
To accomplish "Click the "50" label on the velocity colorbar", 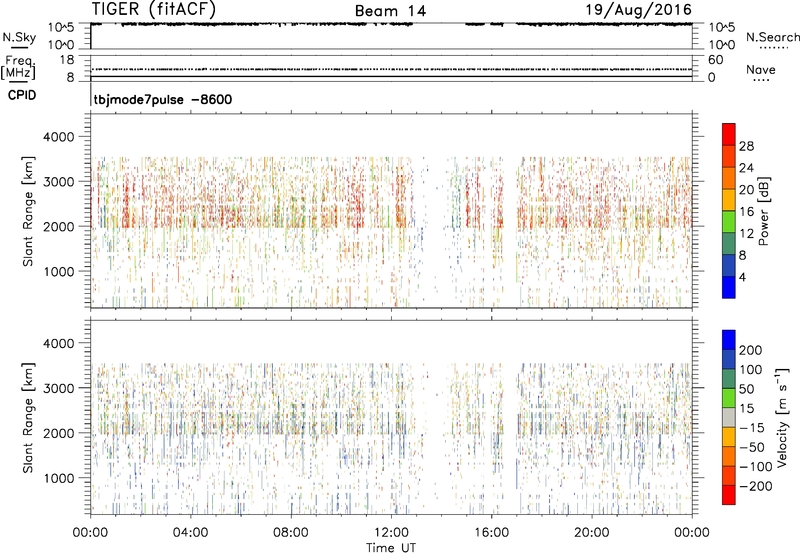I will 746,389.
